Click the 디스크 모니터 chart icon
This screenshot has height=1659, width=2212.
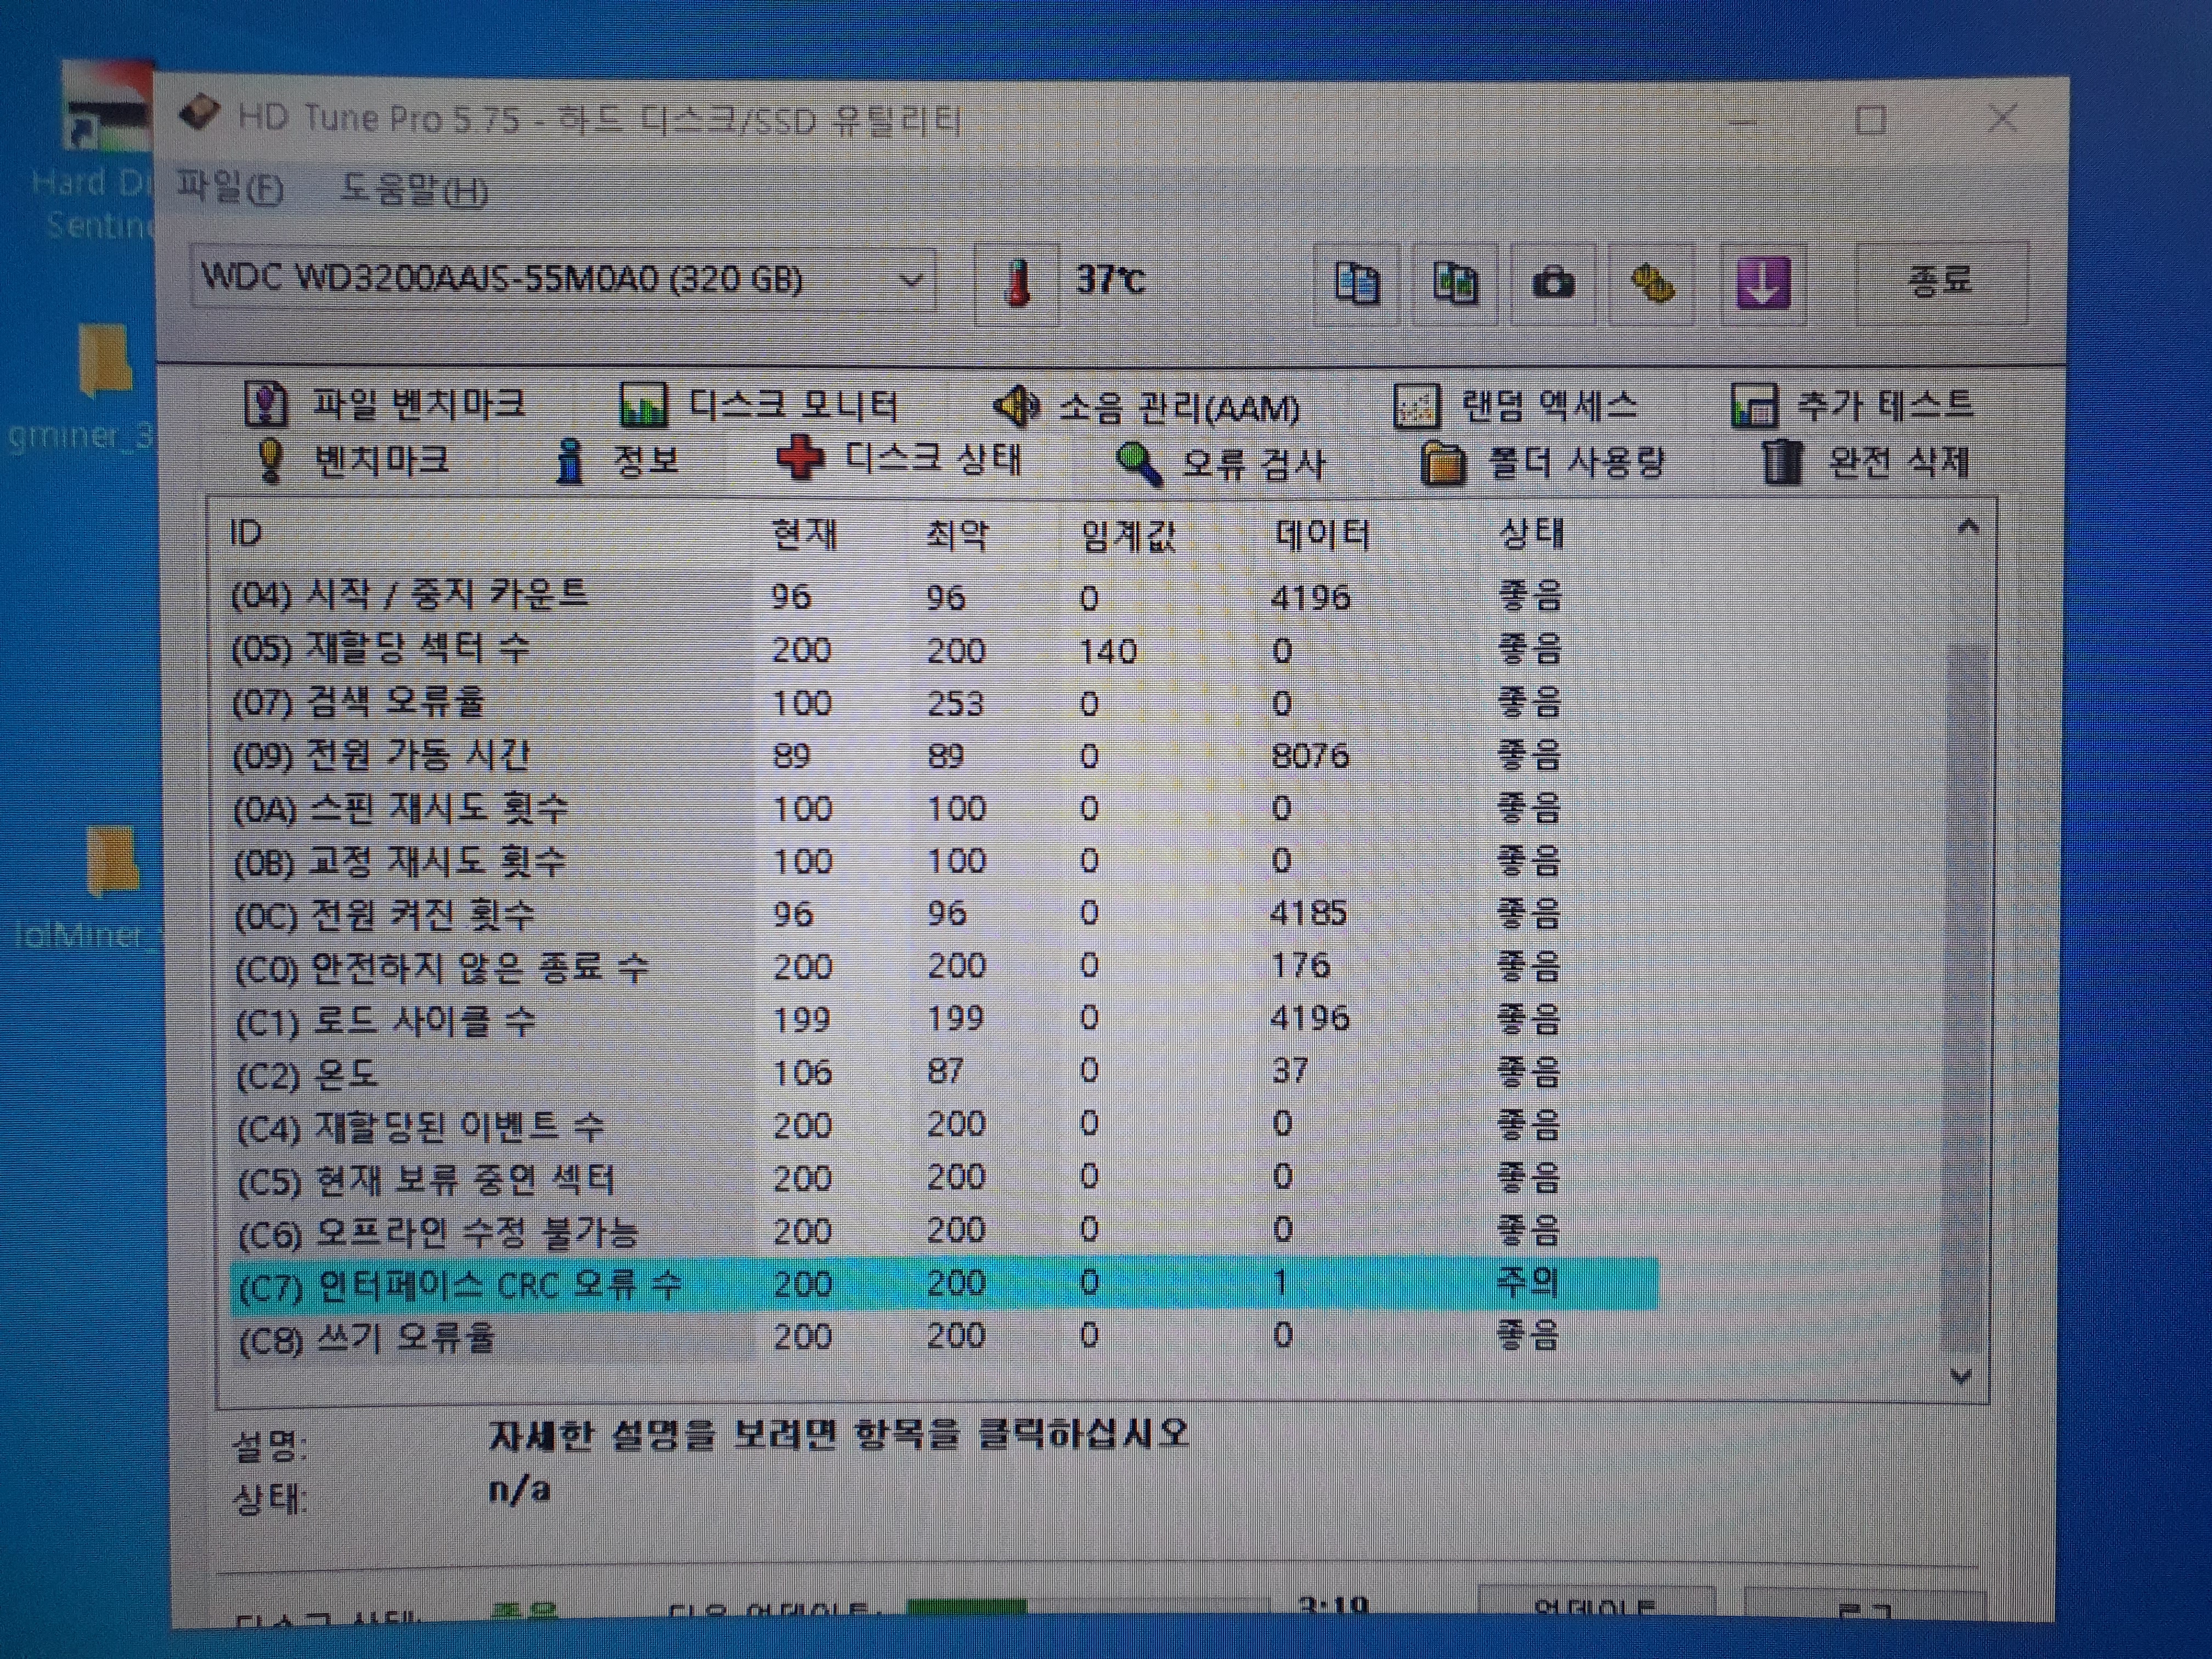pos(643,406)
